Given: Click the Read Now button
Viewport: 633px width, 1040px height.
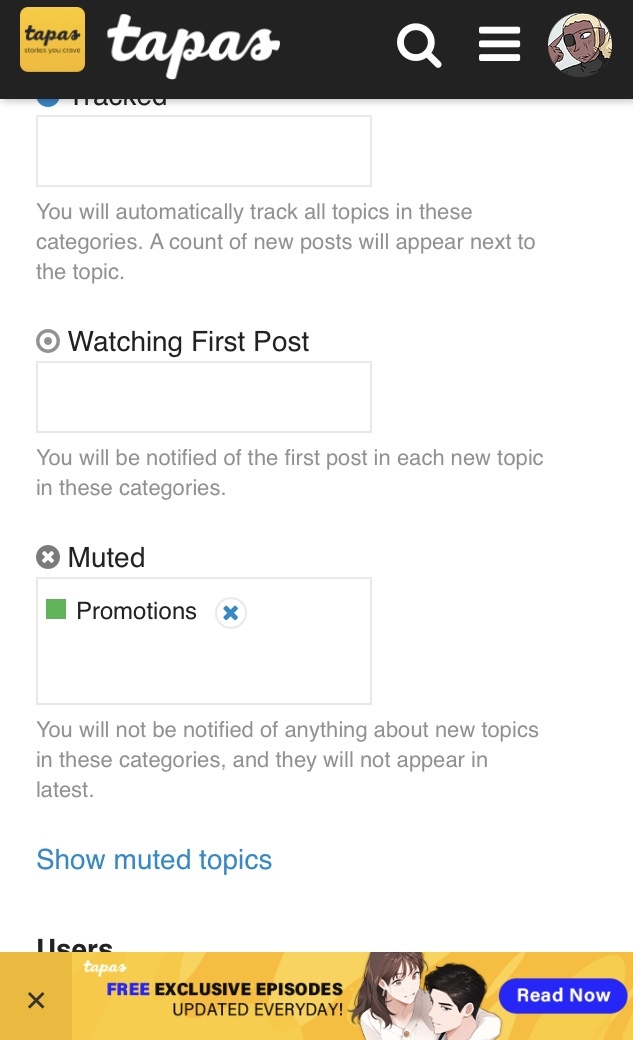Looking at the screenshot, I should click(563, 995).
